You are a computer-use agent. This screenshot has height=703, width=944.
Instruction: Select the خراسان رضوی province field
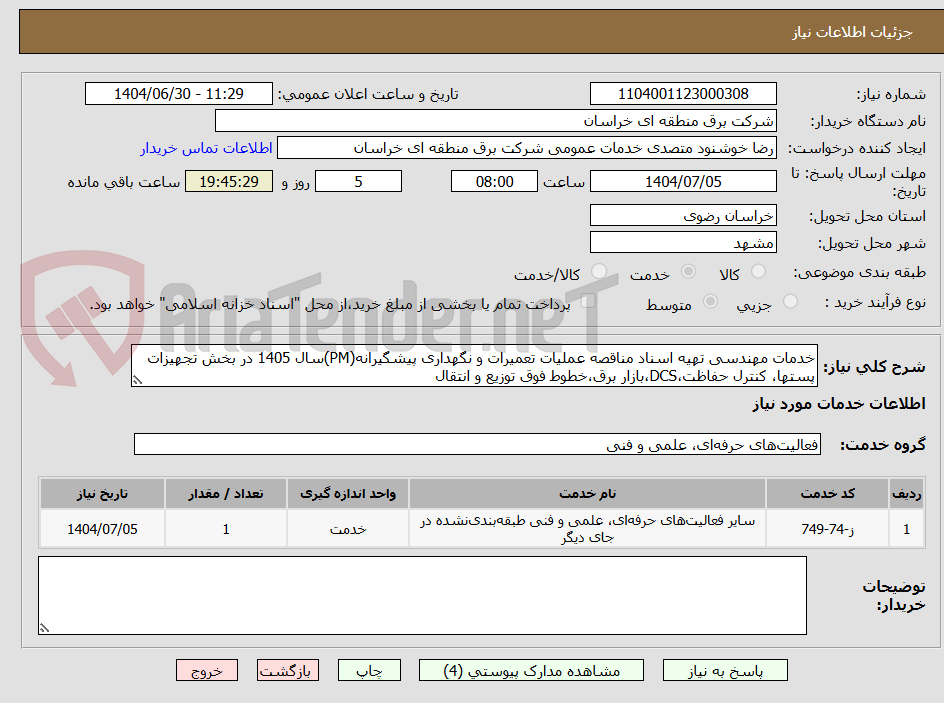click(x=683, y=214)
